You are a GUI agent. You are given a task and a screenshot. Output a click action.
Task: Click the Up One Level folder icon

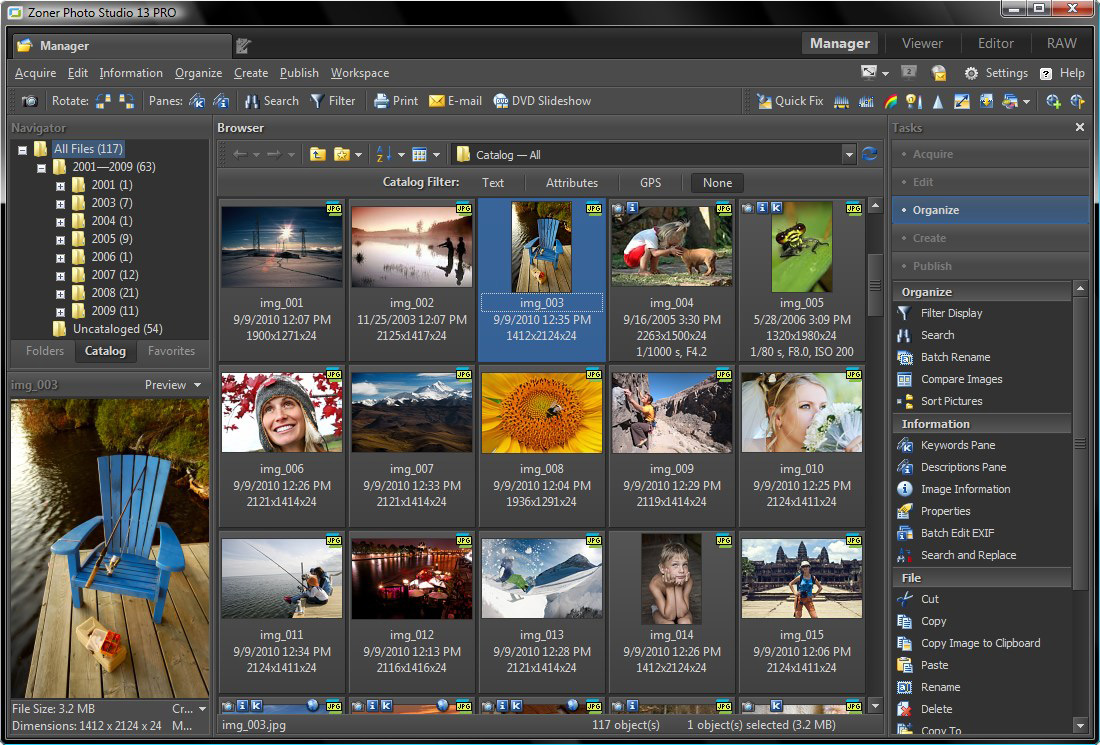318,154
